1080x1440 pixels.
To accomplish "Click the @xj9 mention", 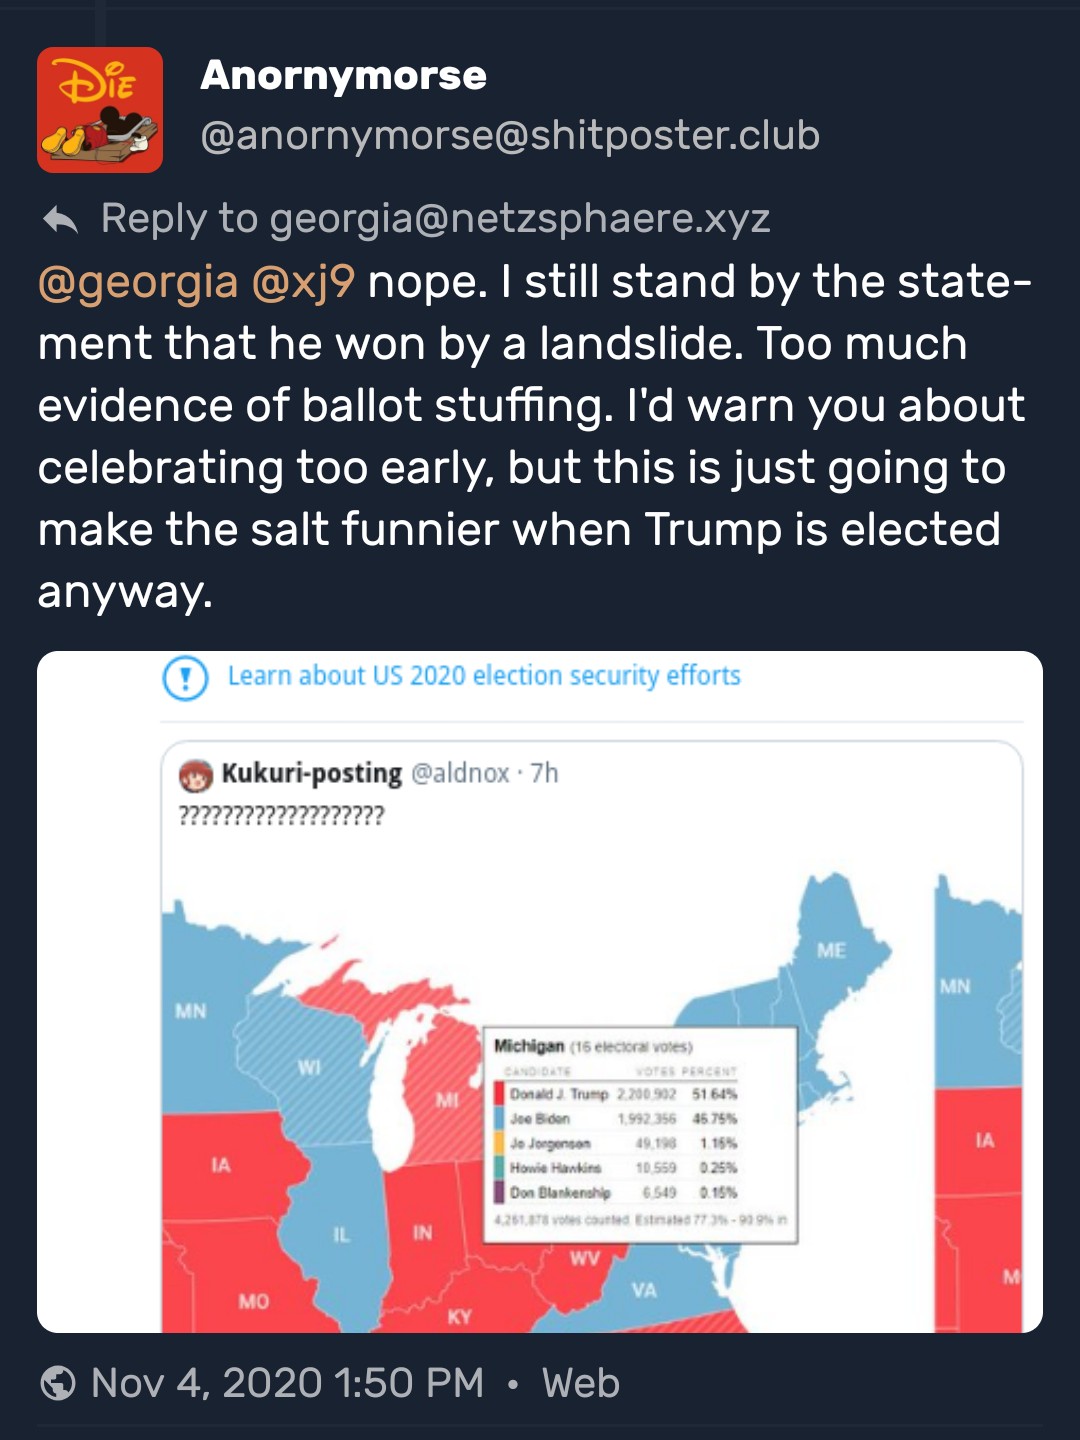I will pos(303,283).
